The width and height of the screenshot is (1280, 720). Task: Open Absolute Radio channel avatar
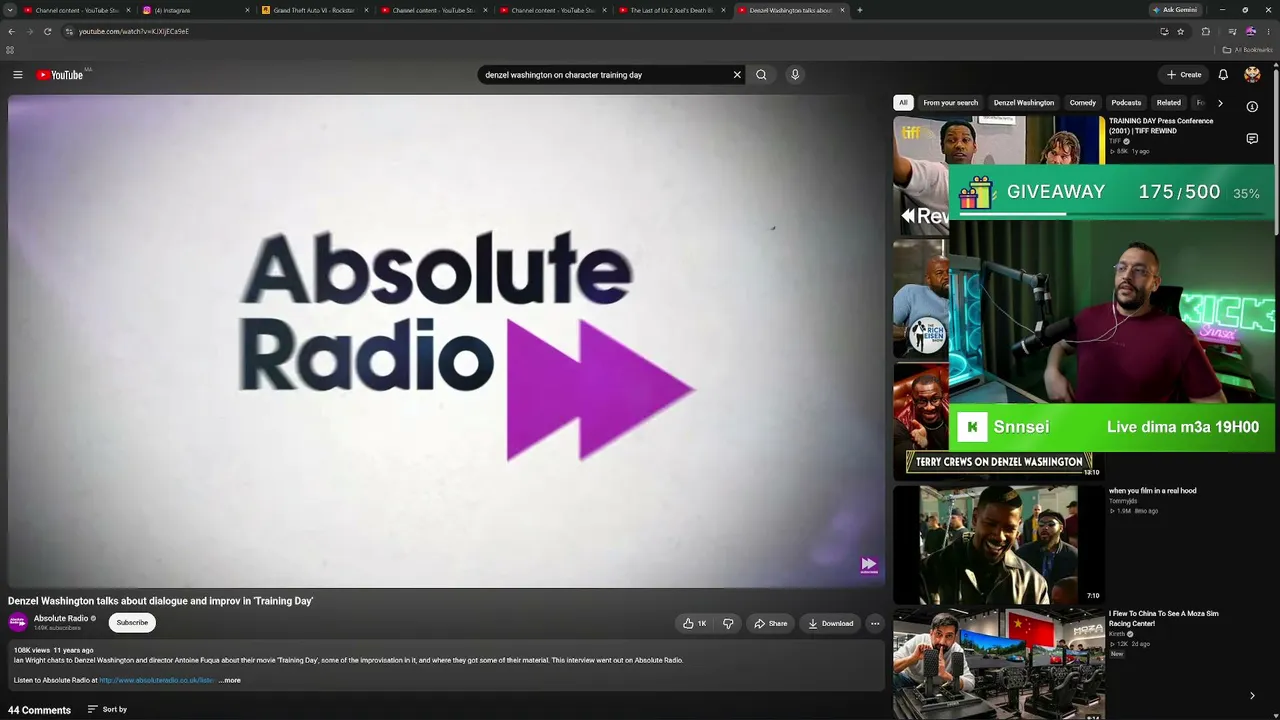[x=18, y=622]
